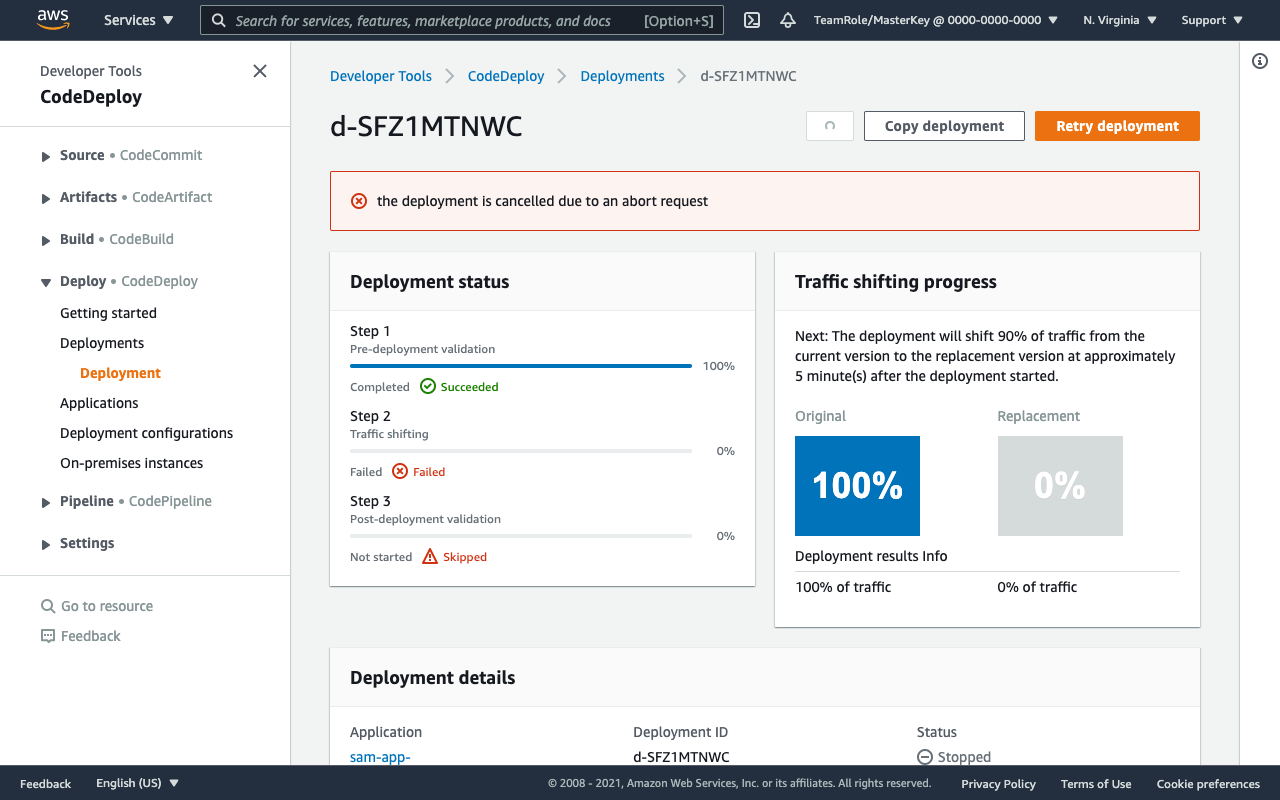Image resolution: width=1280 pixels, height=800 pixels.
Task: Click the AWS logo home icon
Action: pyautogui.click(x=52, y=19)
